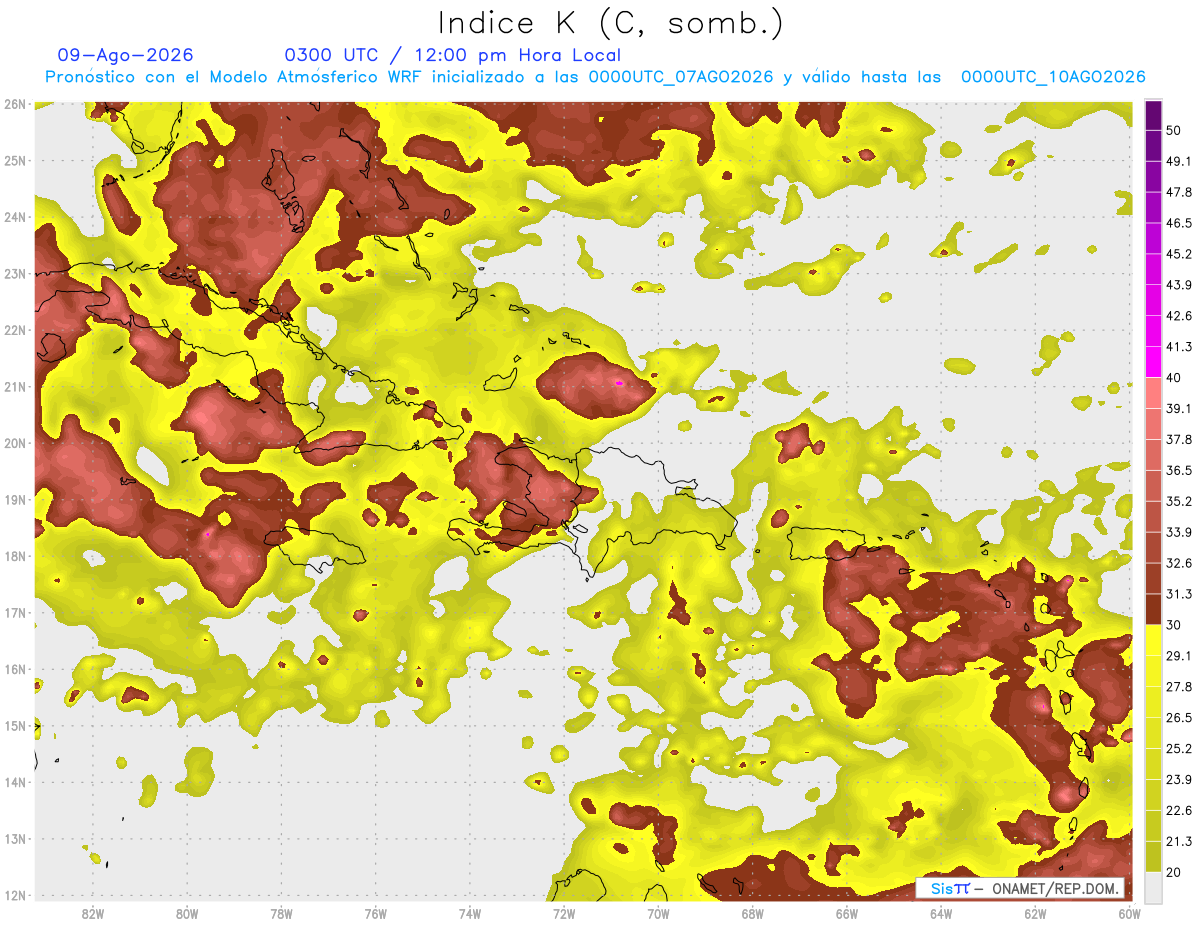
Task: Click the "30" color scale label
Action: (1175, 625)
